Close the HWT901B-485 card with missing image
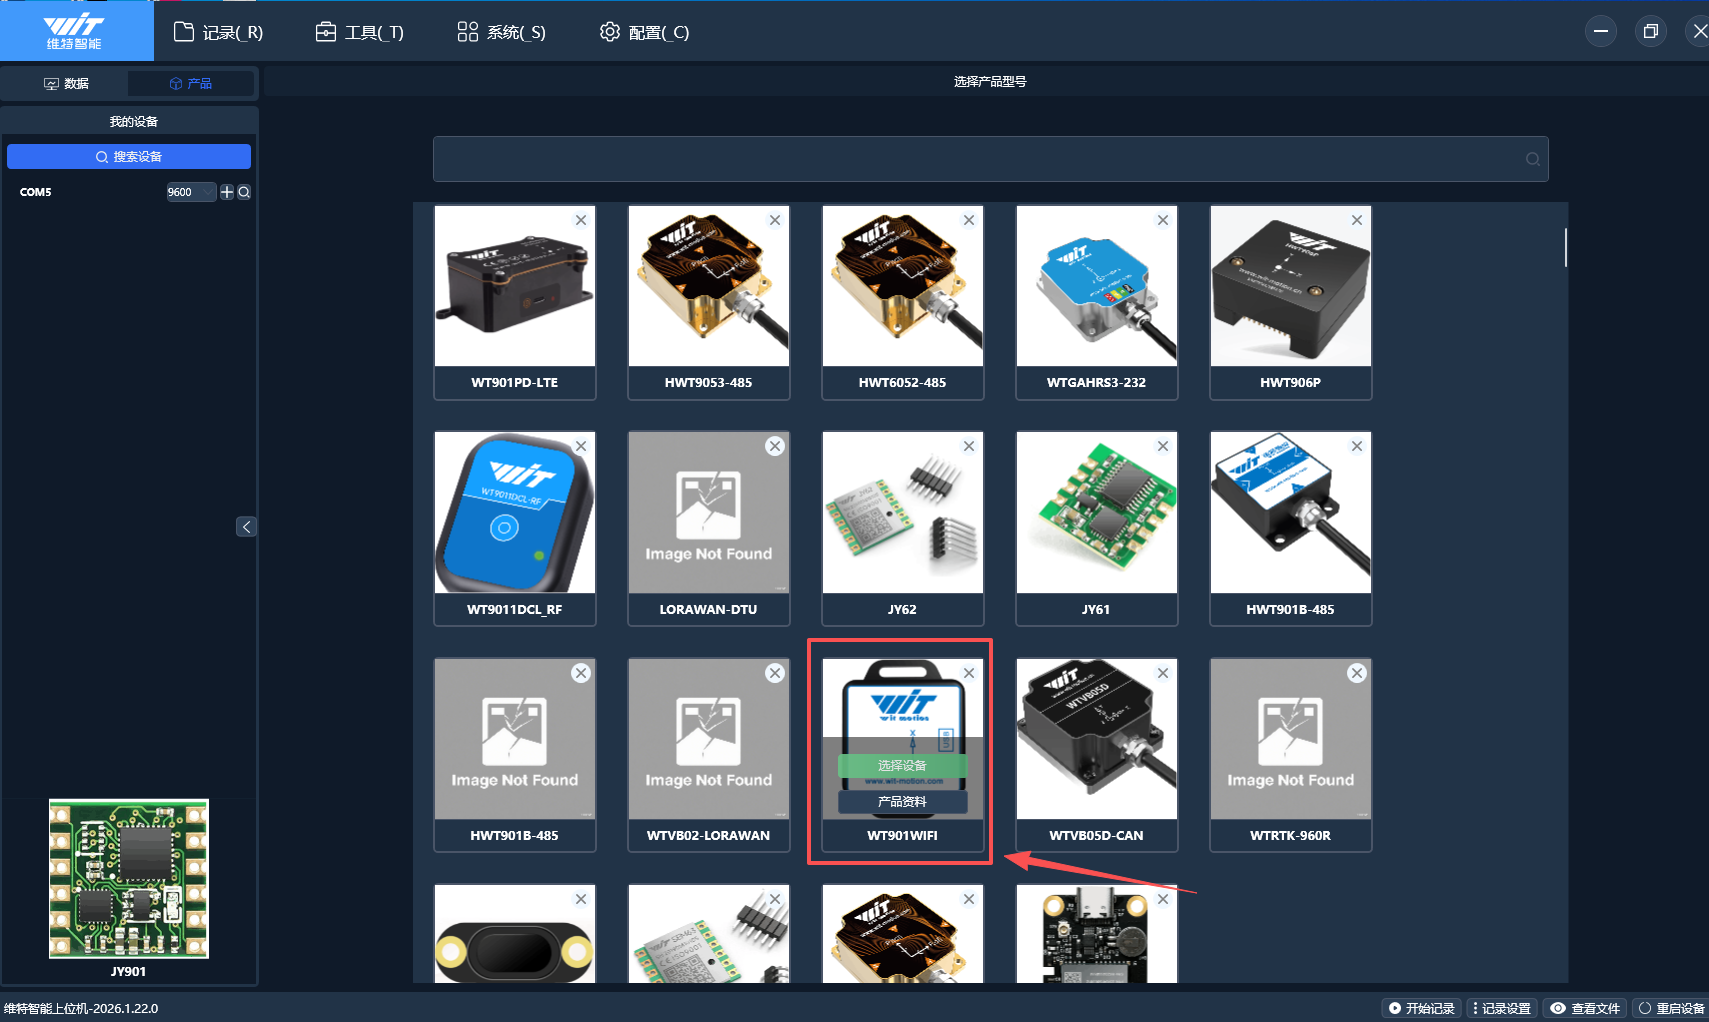This screenshot has width=1709, height=1022. pyautogui.click(x=581, y=673)
